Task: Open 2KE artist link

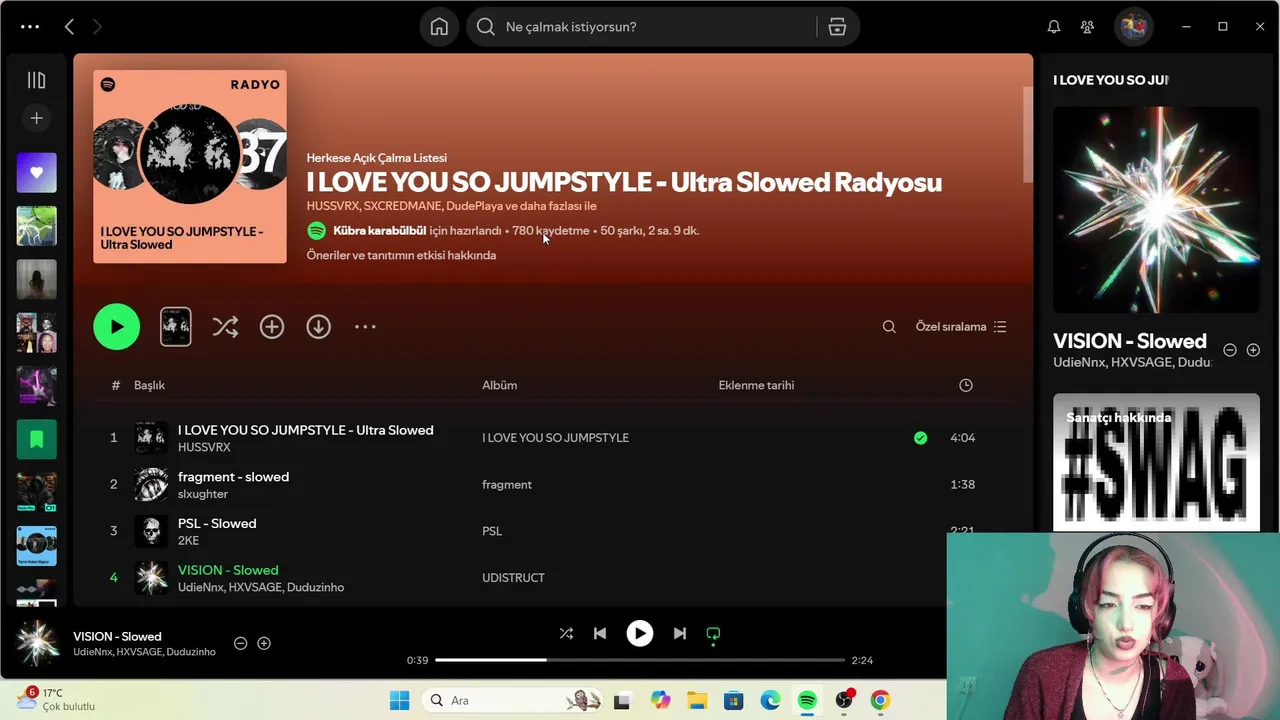Action: coord(188,541)
